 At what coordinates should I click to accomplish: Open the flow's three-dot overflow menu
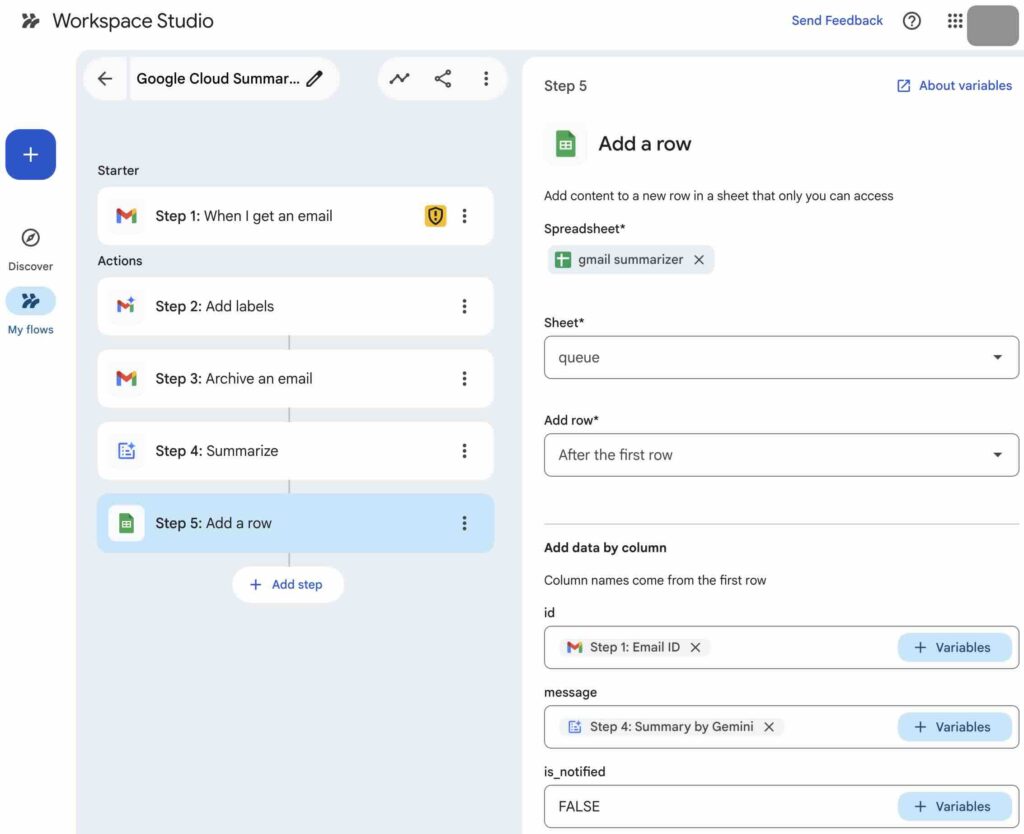coord(486,79)
